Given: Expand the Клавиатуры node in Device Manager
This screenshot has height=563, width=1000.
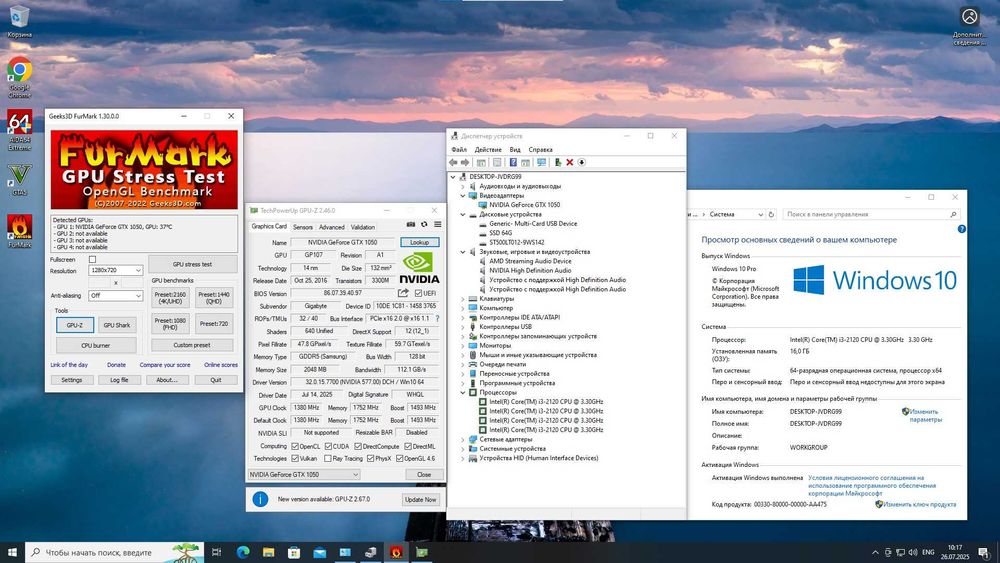Looking at the screenshot, I should pos(463,298).
